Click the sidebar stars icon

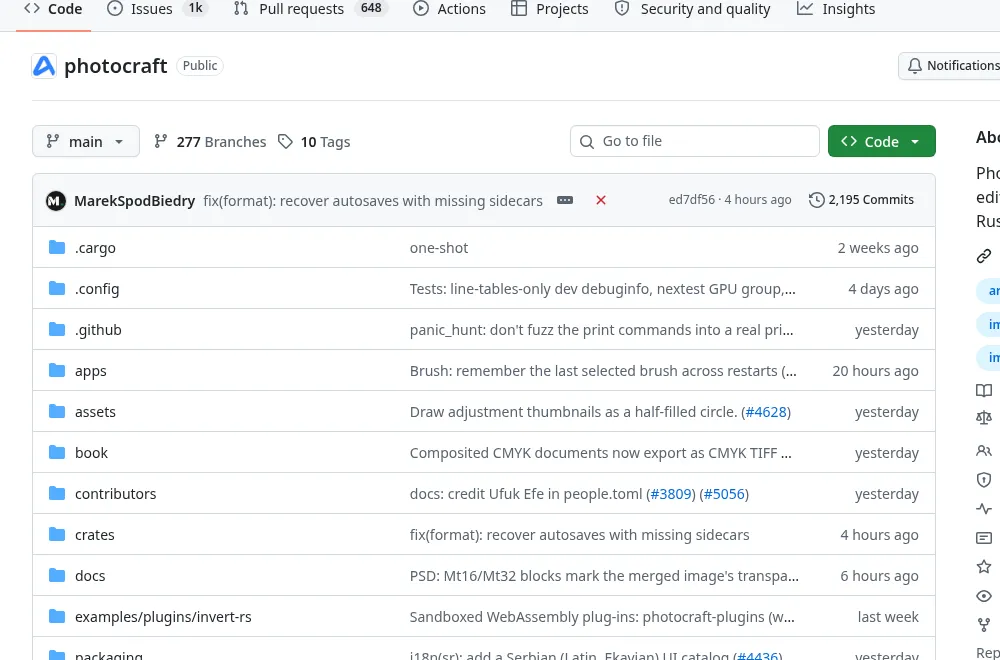[984, 566]
